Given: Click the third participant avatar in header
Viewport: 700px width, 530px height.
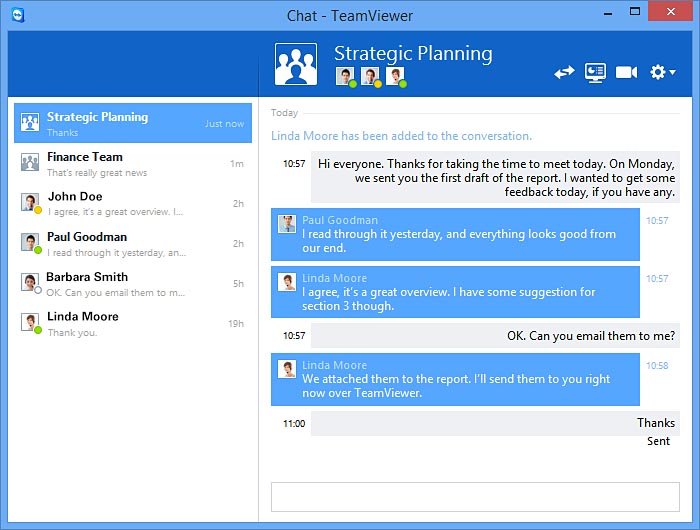Looking at the screenshot, I should coord(396,76).
